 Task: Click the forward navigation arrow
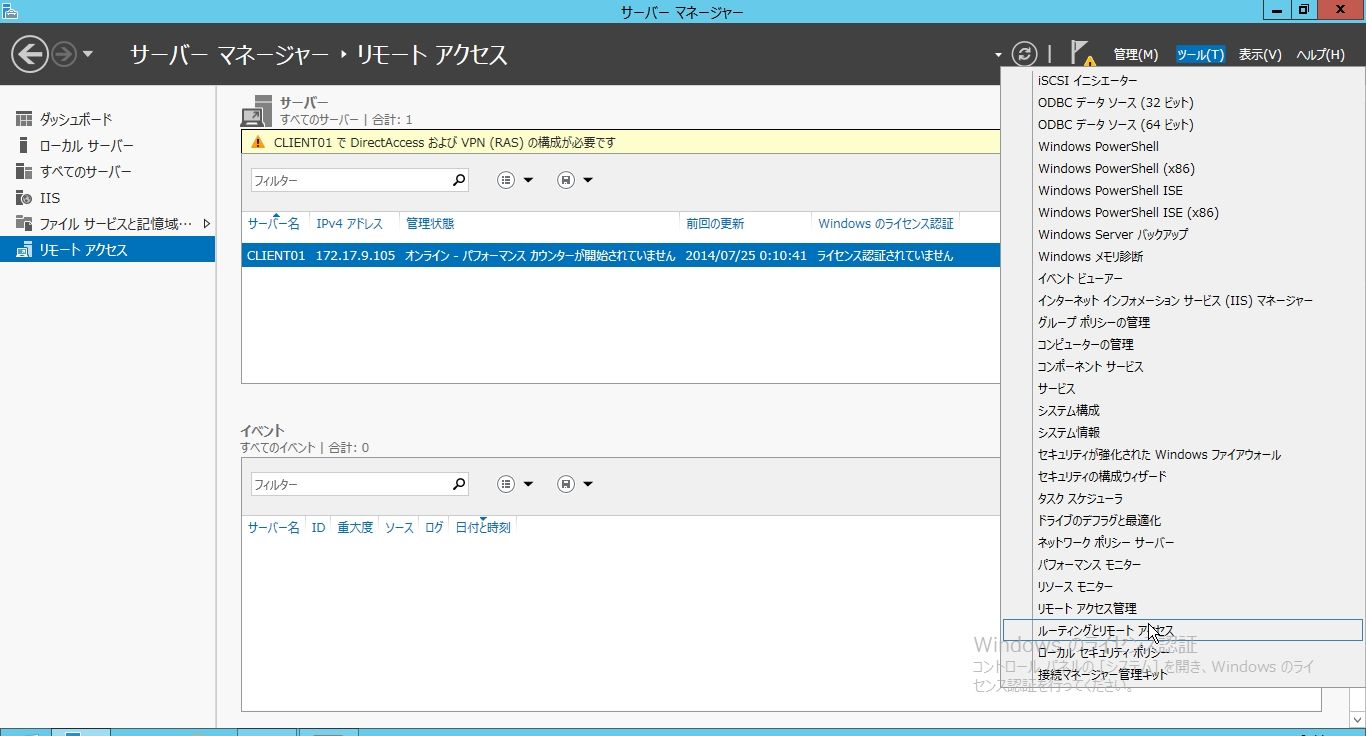(63, 54)
